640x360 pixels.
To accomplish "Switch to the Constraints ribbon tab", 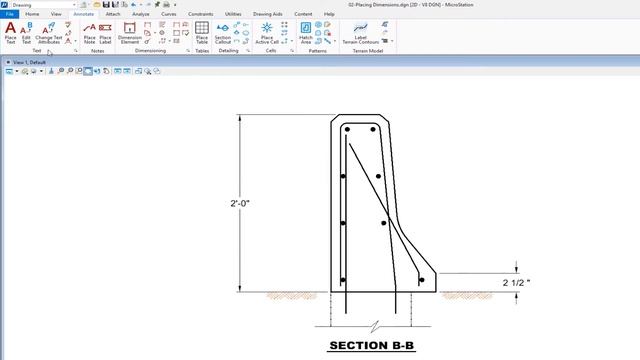I will [x=200, y=14].
